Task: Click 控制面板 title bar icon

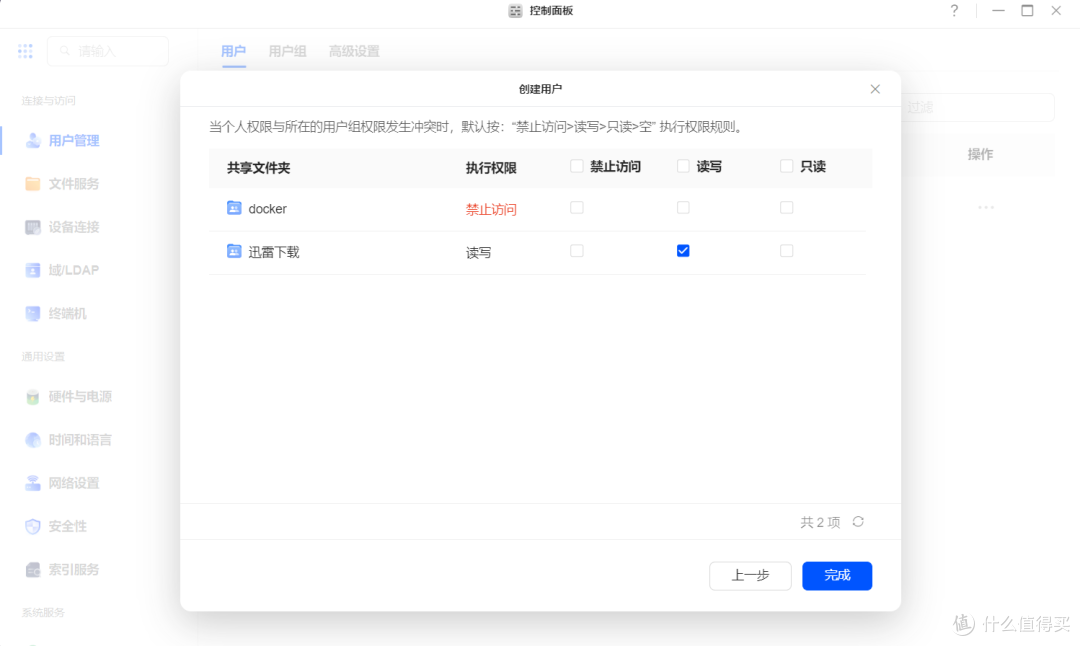Action: point(515,10)
